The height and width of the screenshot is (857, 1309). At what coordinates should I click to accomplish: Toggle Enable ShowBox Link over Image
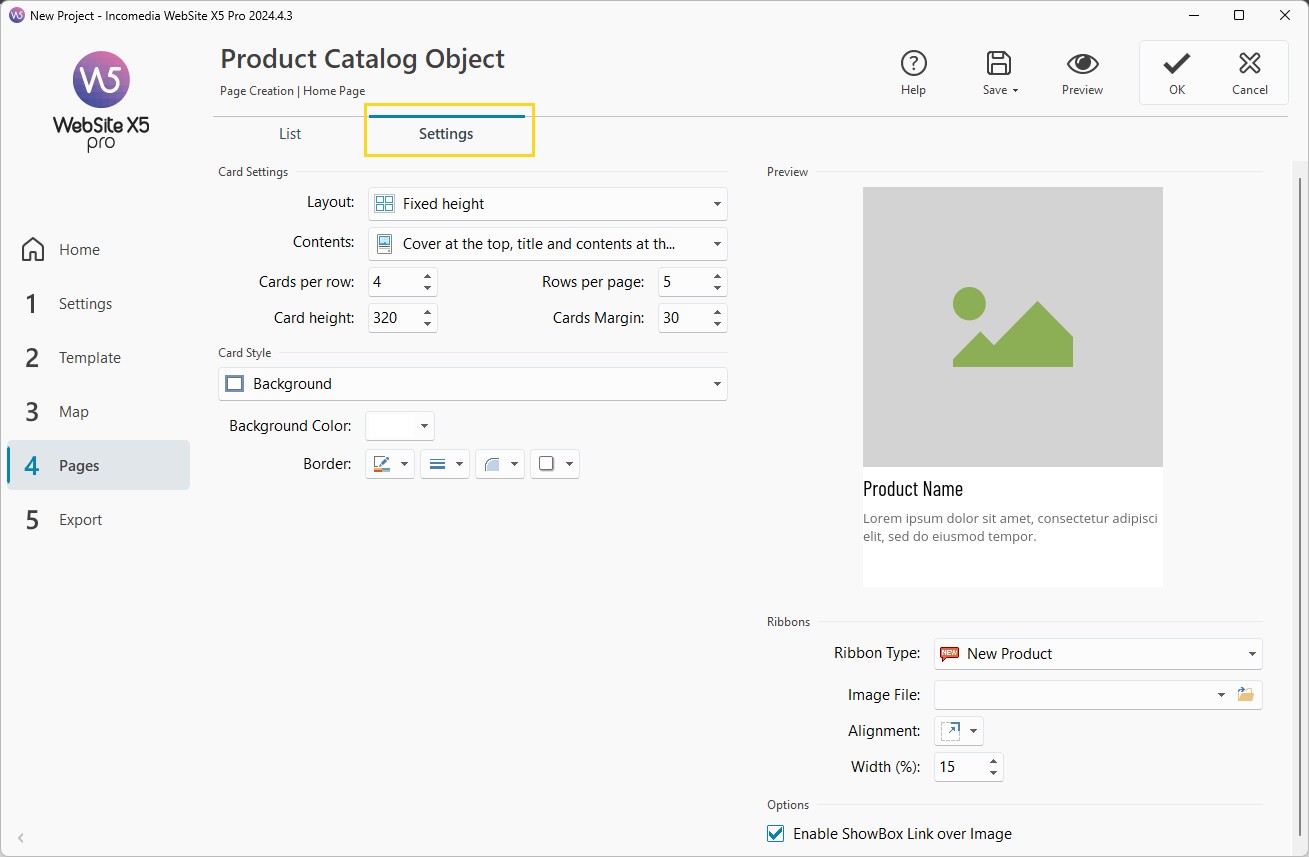(775, 834)
